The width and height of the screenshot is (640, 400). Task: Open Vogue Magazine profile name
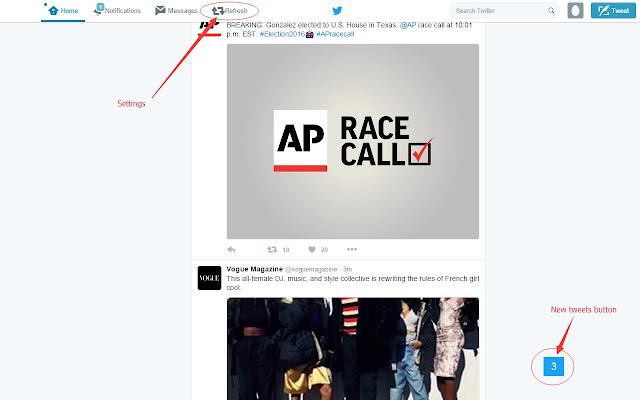pyautogui.click(x=254, y=269)
